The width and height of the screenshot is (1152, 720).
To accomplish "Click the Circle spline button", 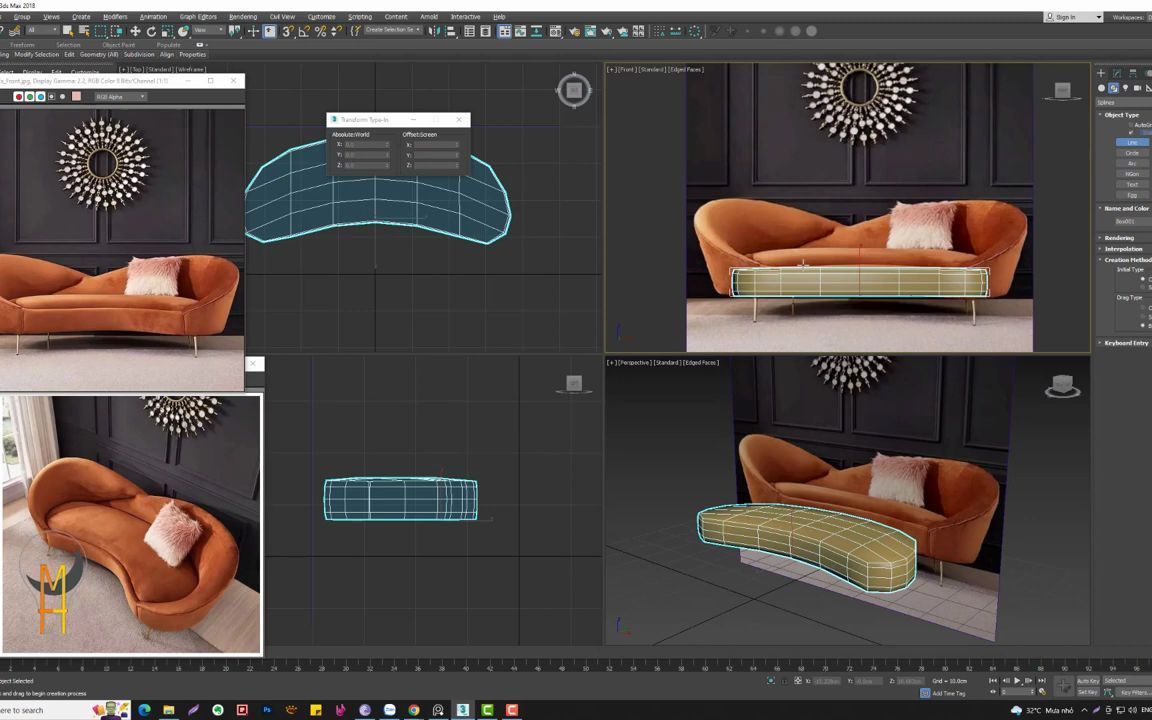I will (1133, 153).
